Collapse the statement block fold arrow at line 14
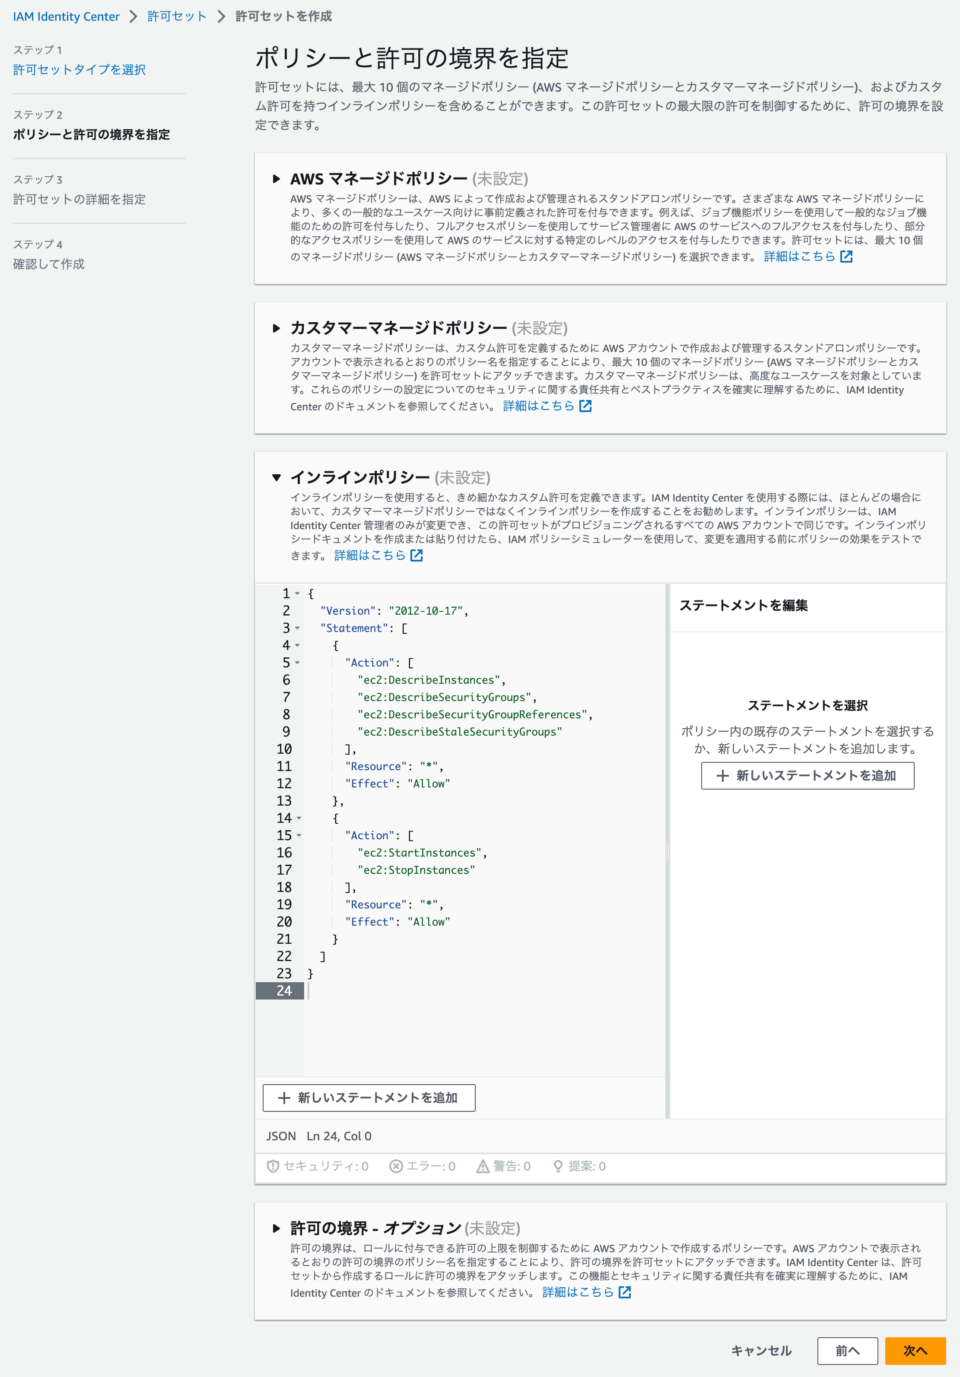The width and height of the screenshot is (960, 1377). pos(297,818)
